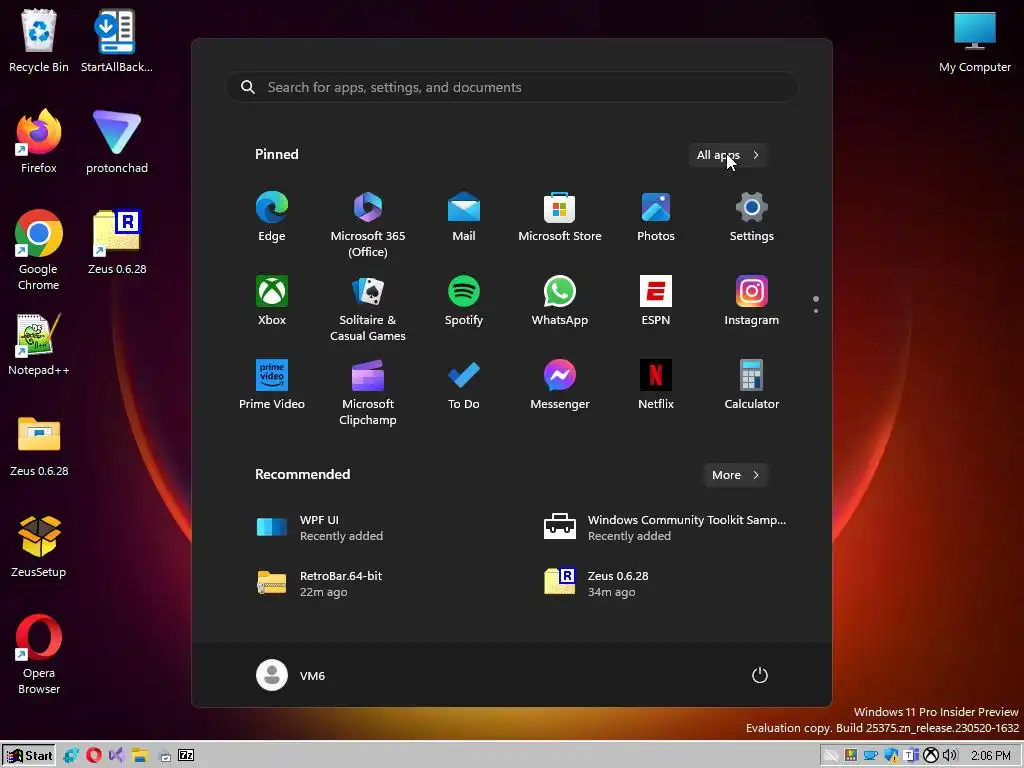This screenshot has width=1024, height=768.
Task: Select Zeus 0.6.28 shortcut with R badge
Action: [x=117, y=242]
